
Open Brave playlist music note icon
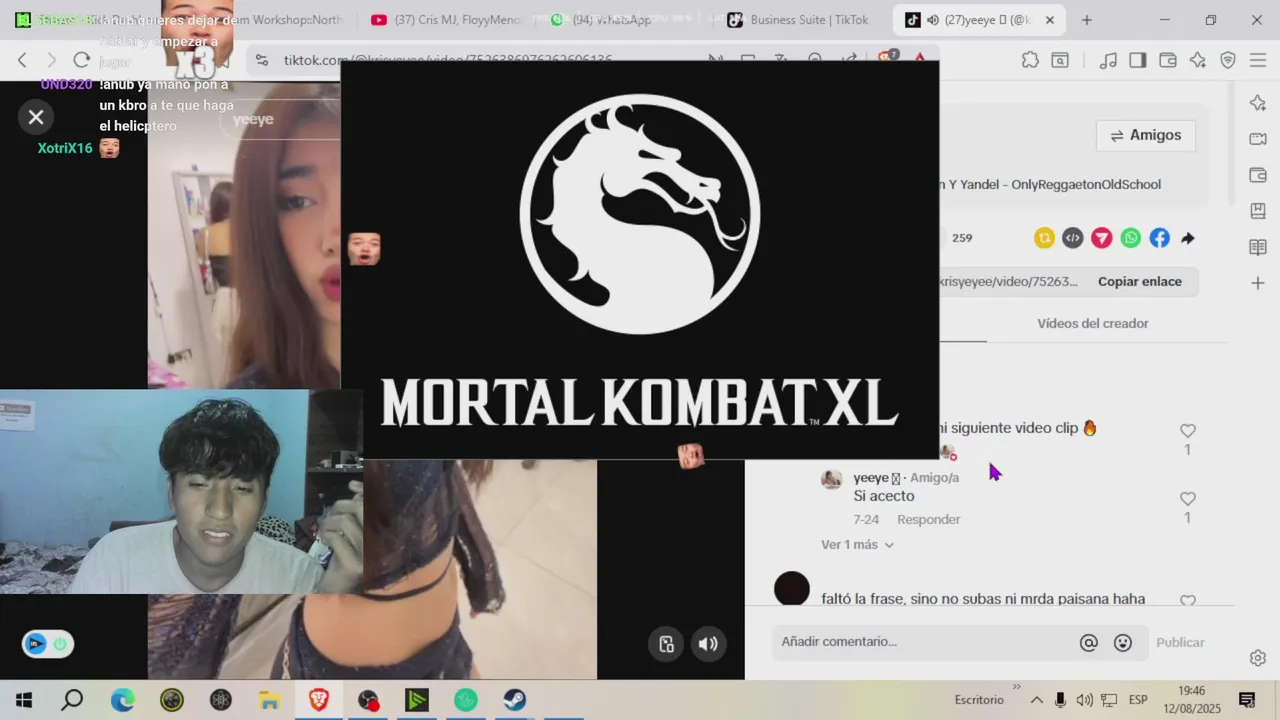click(x=1108, y=60)
